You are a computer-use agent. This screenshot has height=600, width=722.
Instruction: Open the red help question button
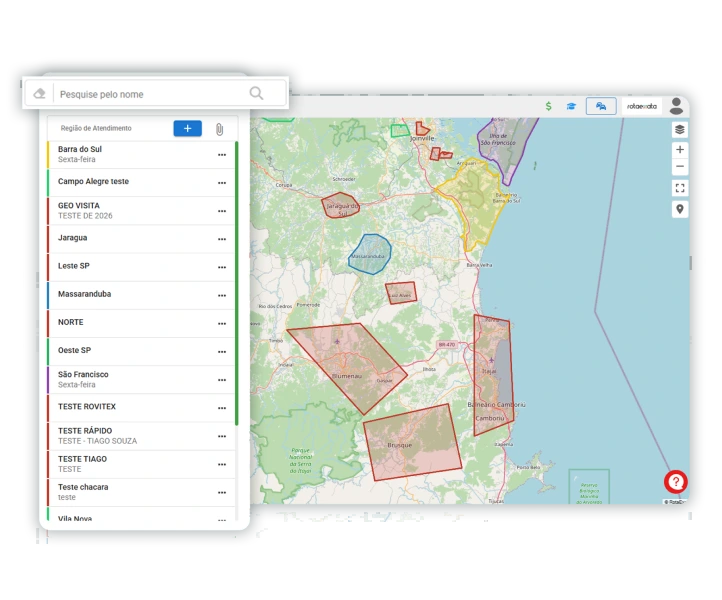click(x=675, y=482)
